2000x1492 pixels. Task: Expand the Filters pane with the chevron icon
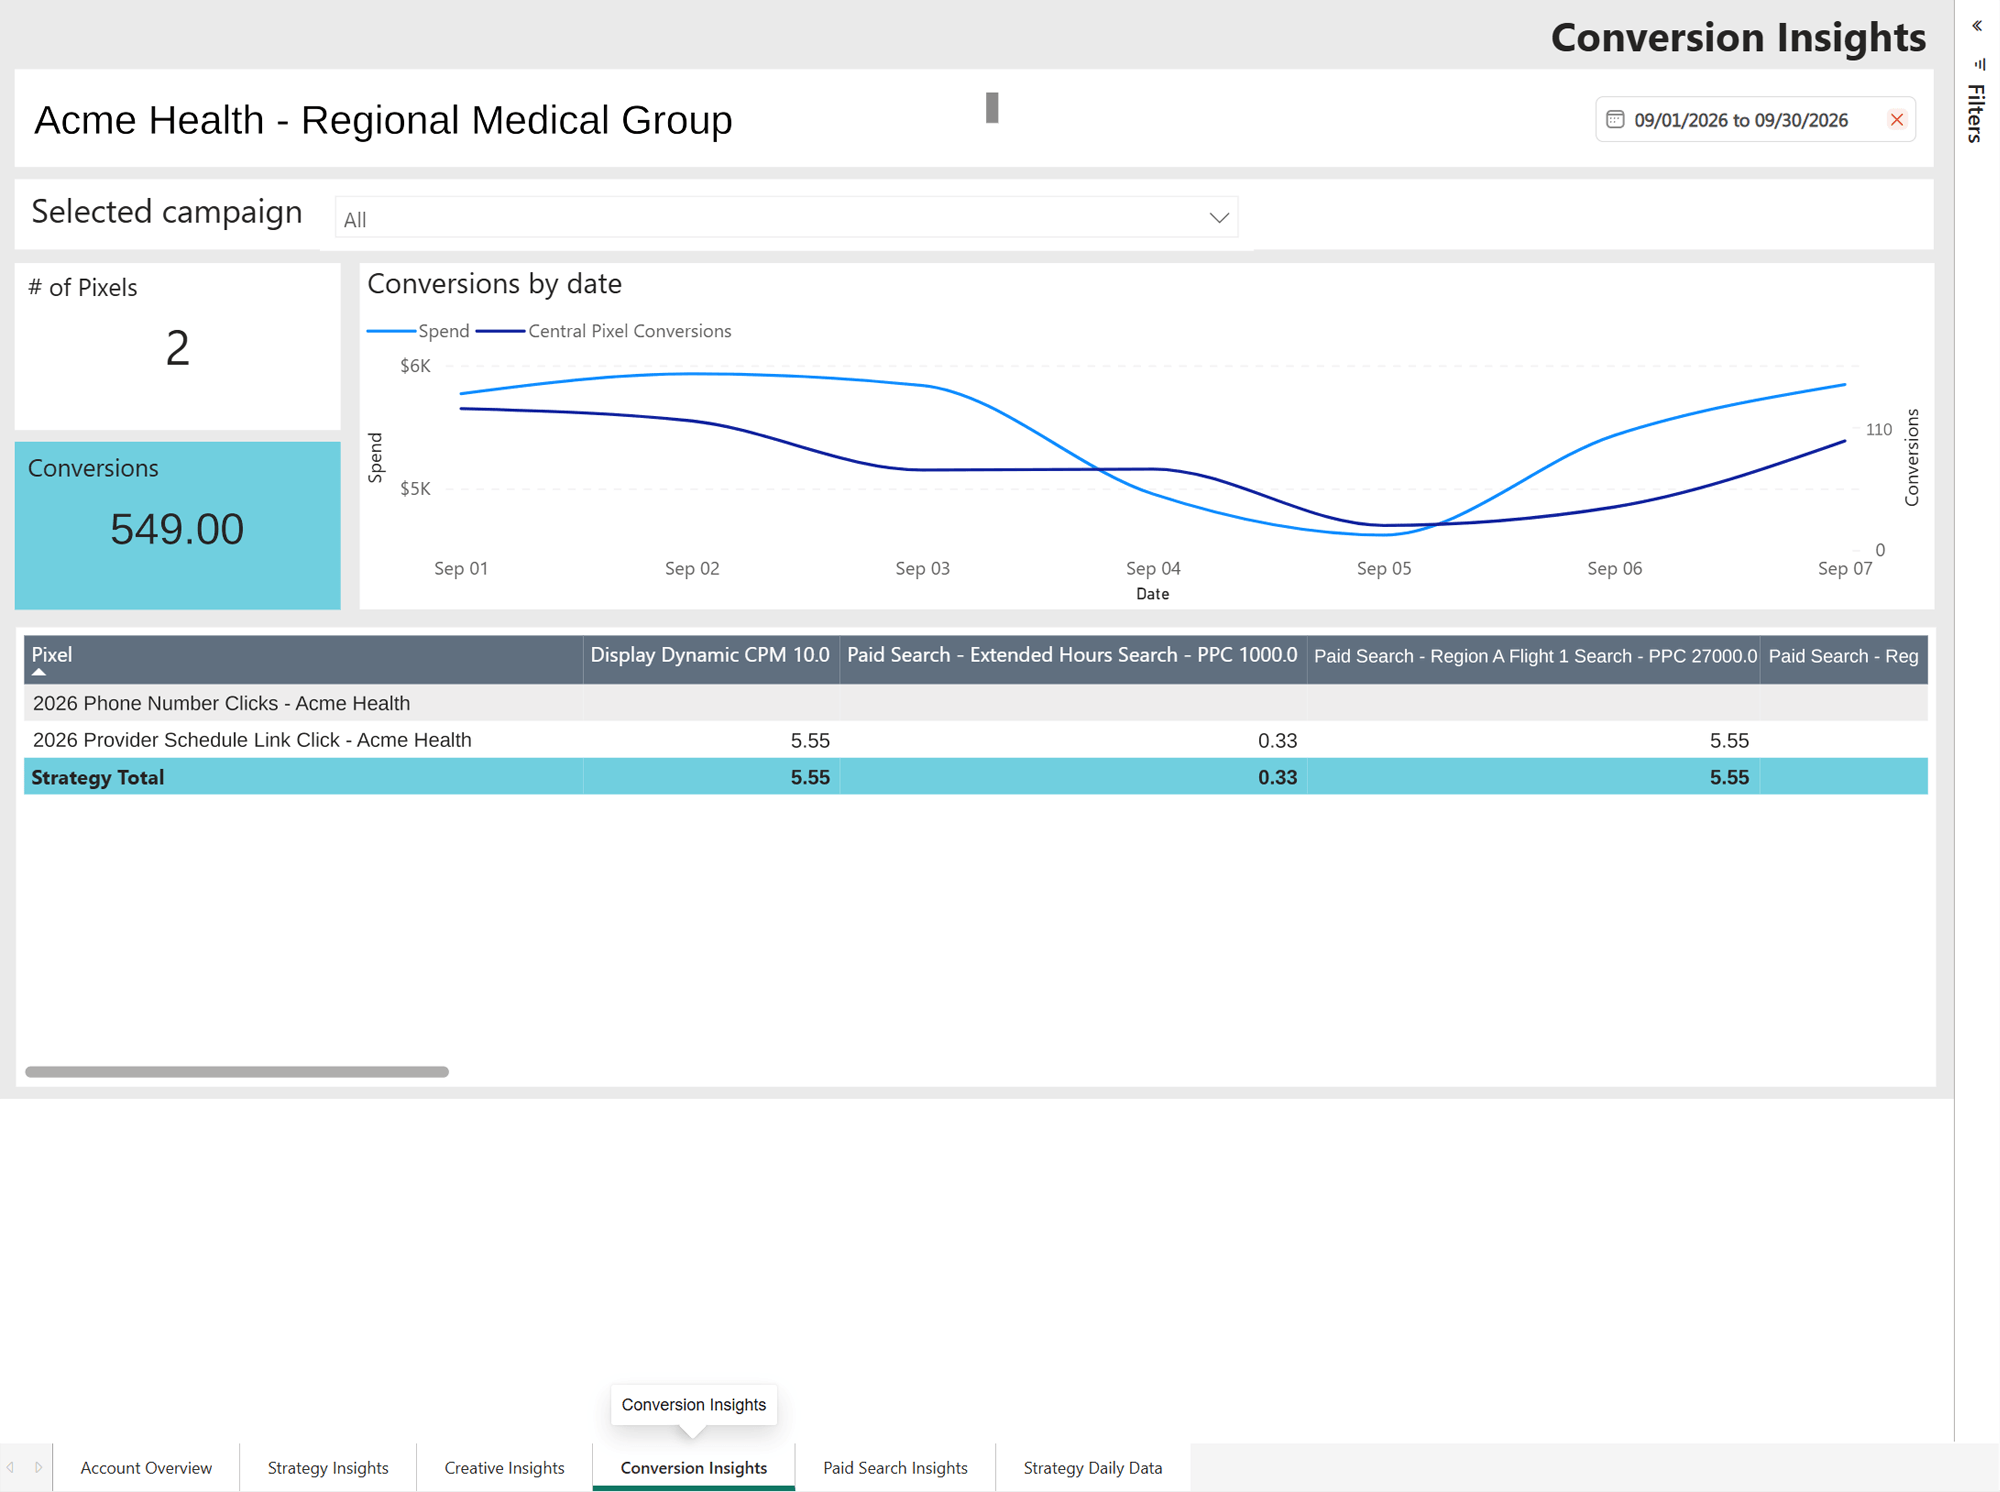(x=1977, y=26)
